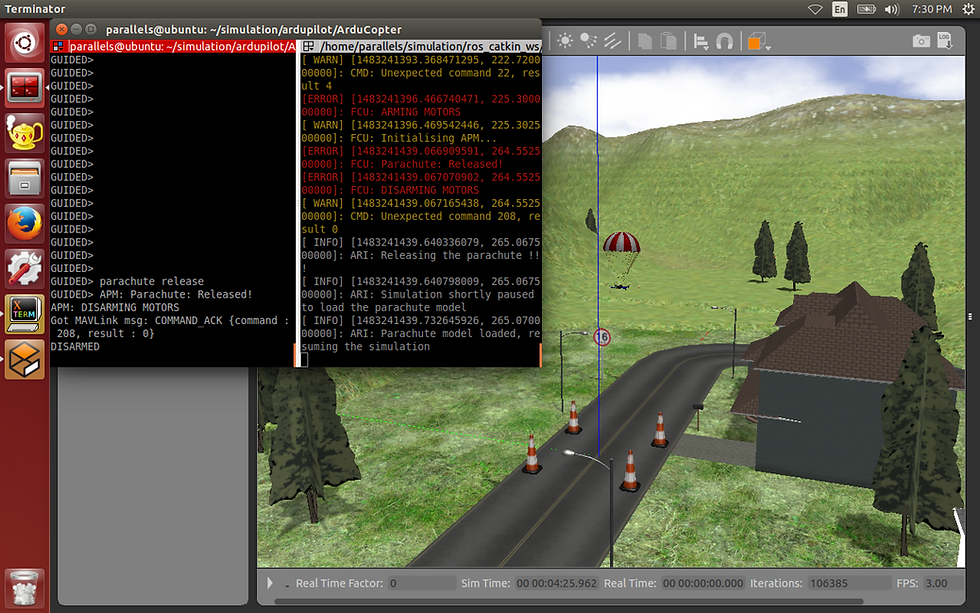Add a point light in Gazebo toolbar
Viewport: 980px width, 613px height.
click(x=565, y=41)
